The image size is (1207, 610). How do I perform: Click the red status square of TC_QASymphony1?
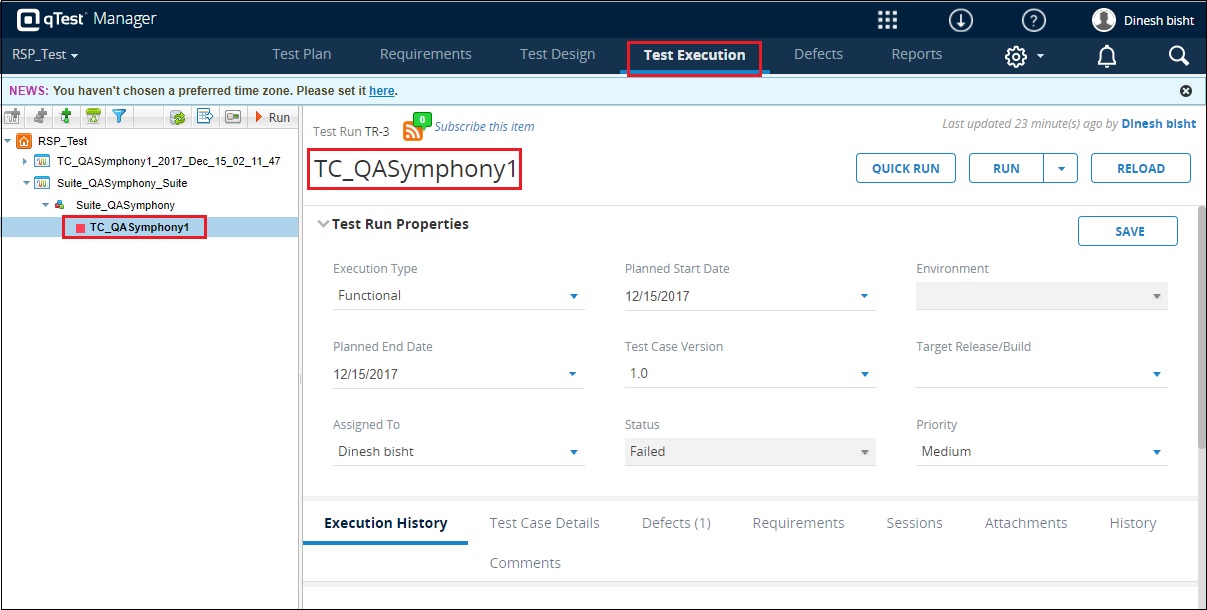(80, 228)
